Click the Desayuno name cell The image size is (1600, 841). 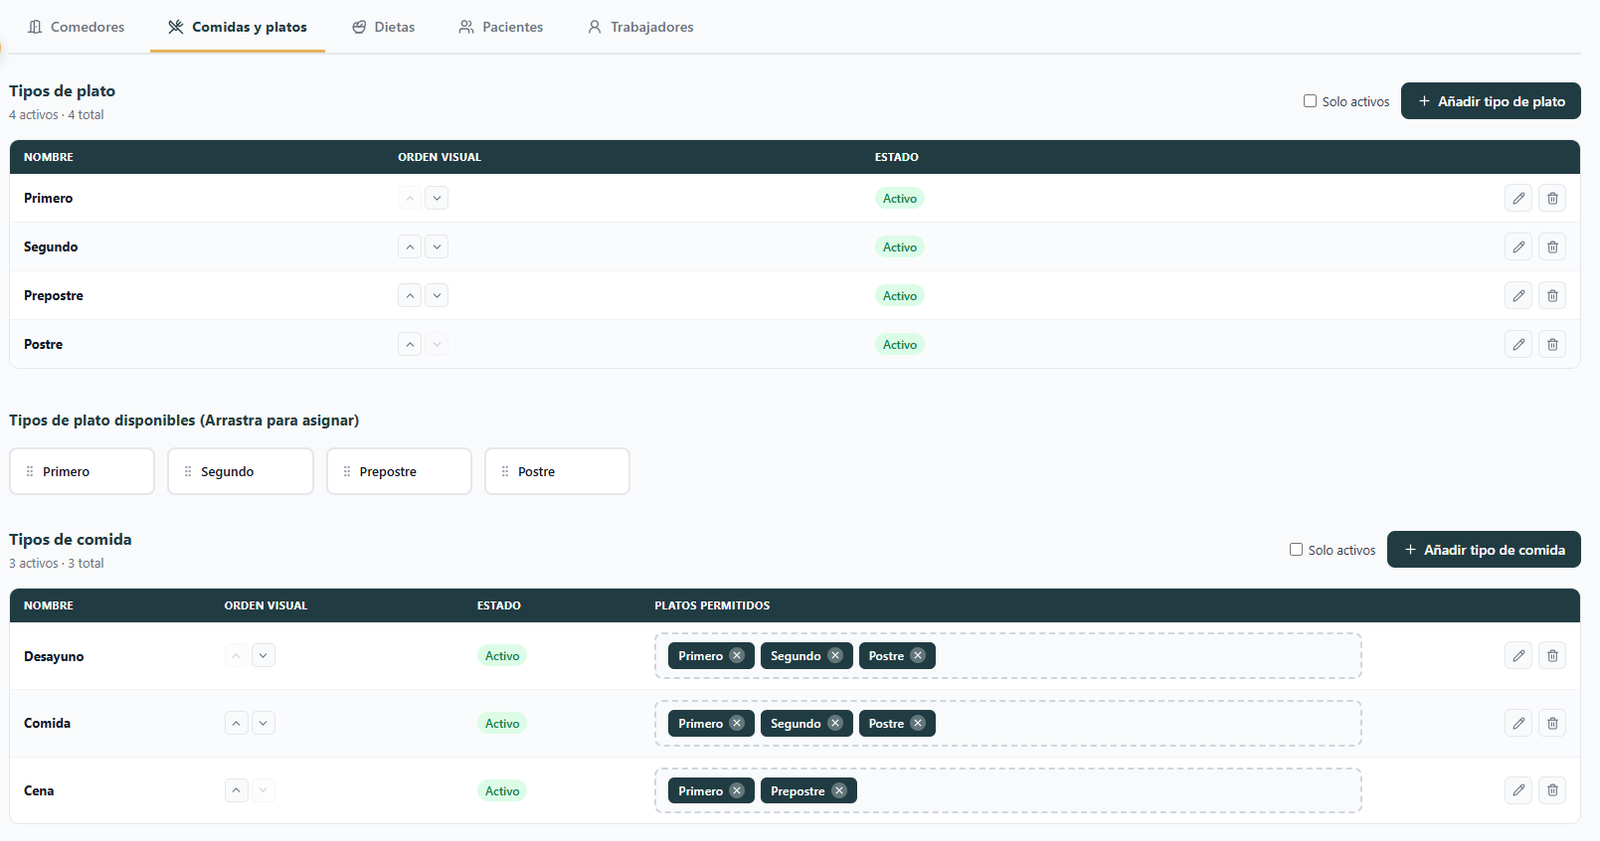[54, 656]
